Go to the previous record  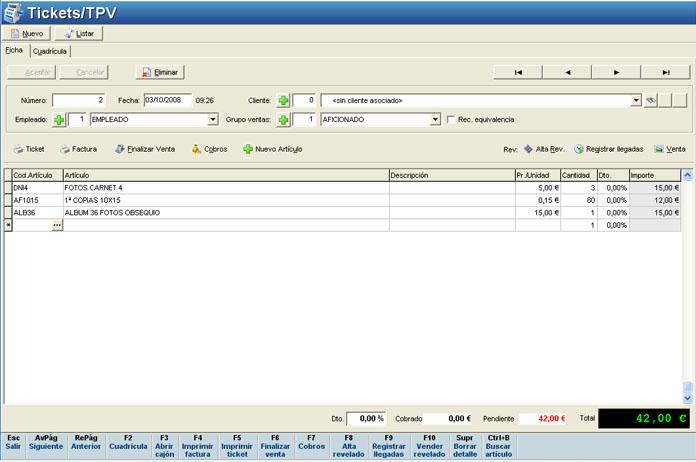point(567,72)
